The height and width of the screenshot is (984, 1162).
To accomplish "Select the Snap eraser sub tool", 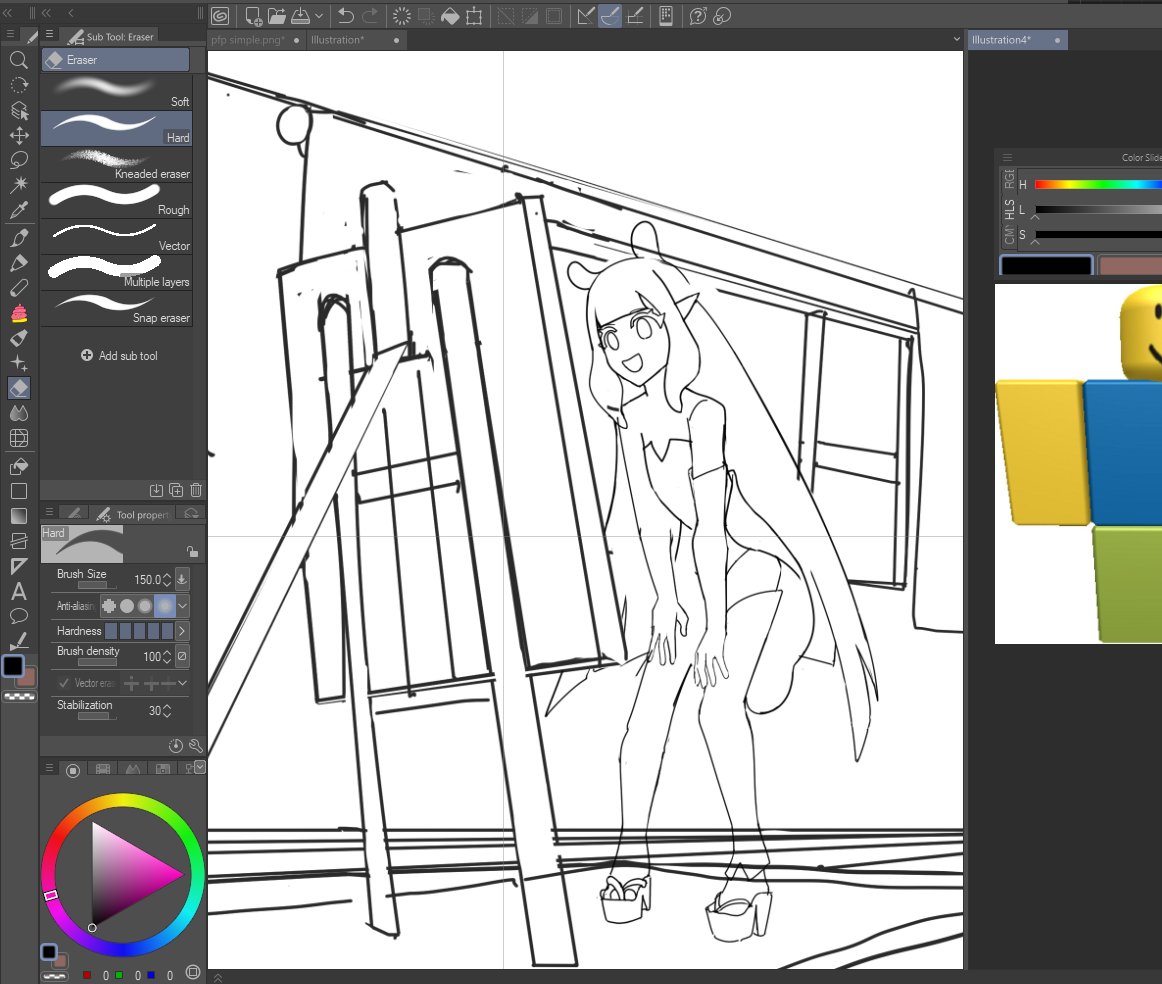I will (x=116, y=309).
